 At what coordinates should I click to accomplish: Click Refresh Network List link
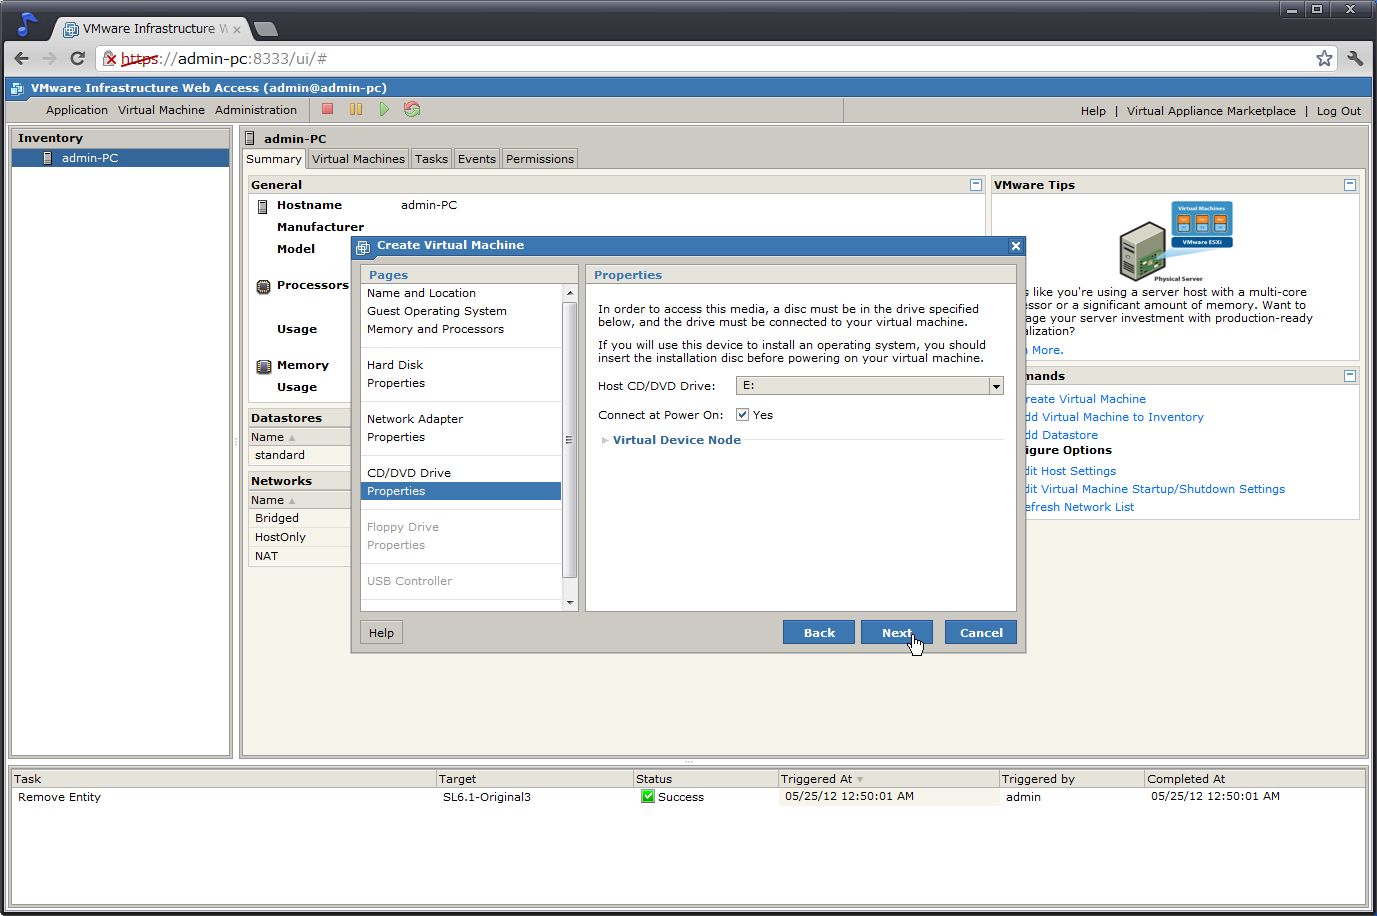point(1079,507)
